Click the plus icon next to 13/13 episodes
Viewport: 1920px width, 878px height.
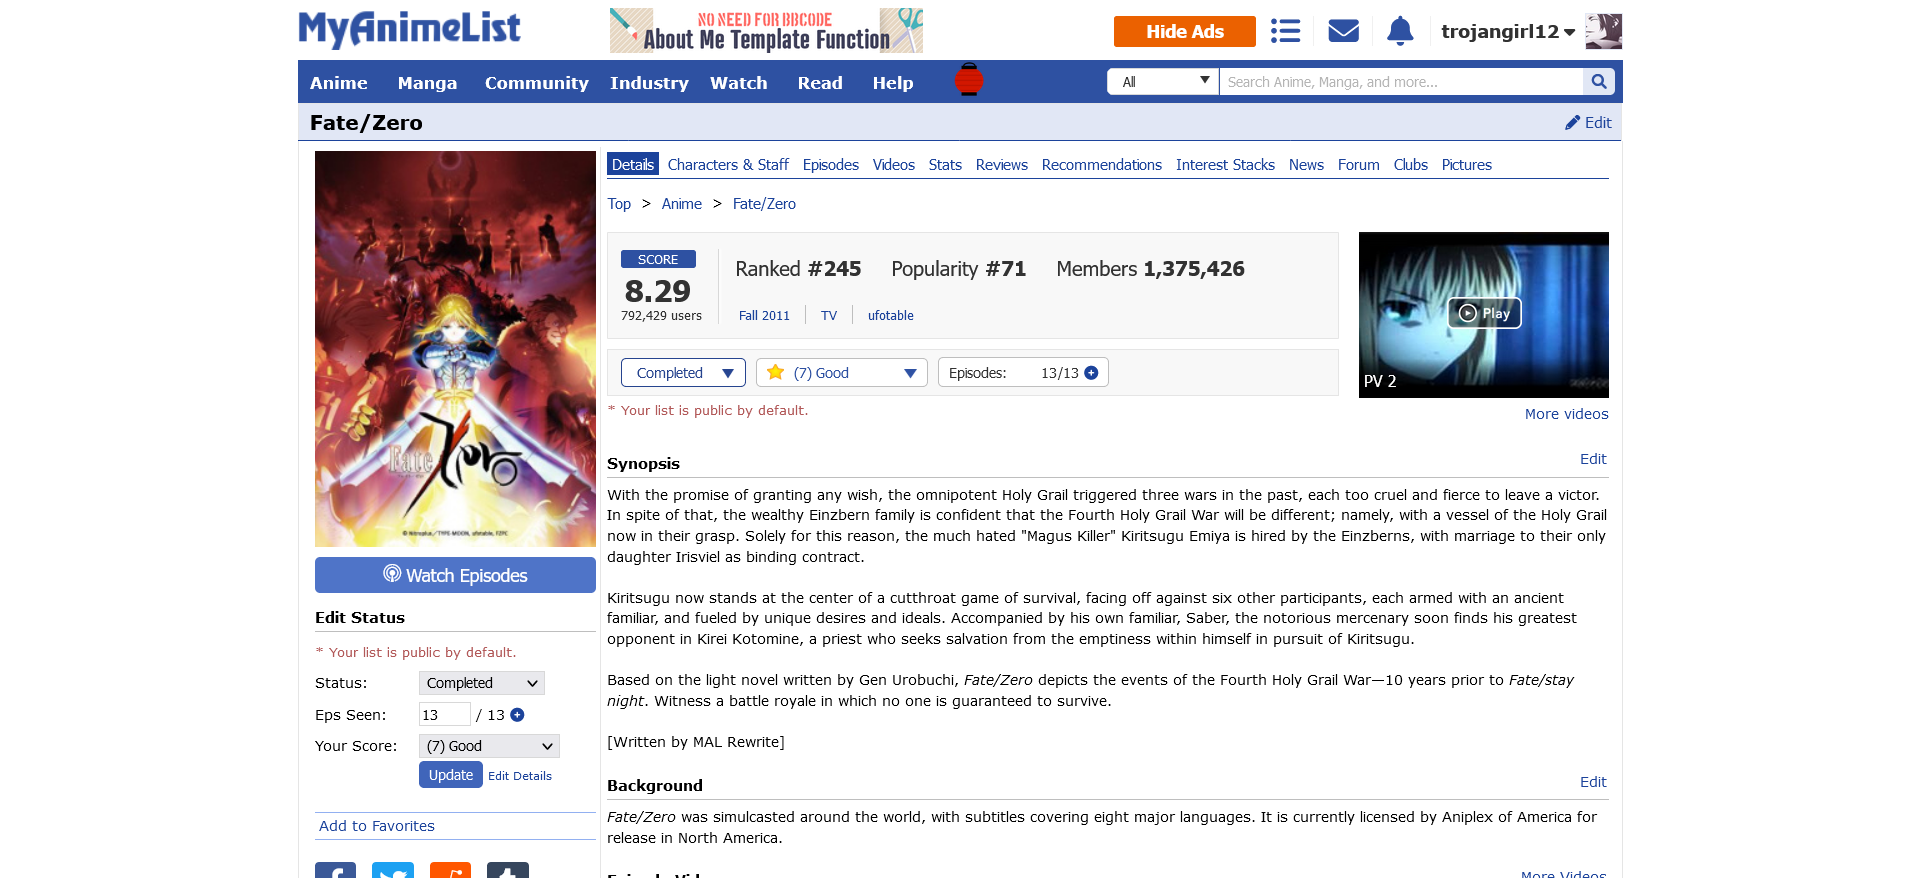pyautogui.click(x=1091, y=373)
